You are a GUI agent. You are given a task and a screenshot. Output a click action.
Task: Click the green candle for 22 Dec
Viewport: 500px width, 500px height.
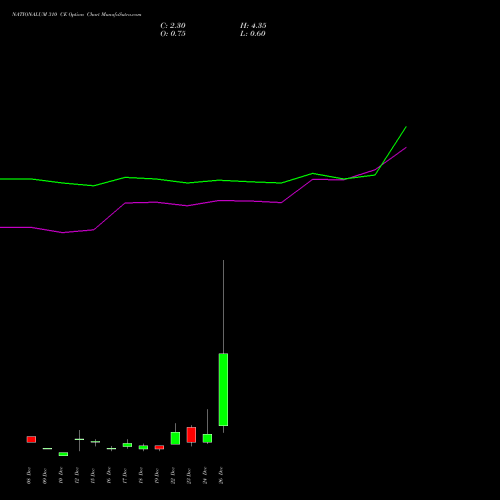coord(175,438)
